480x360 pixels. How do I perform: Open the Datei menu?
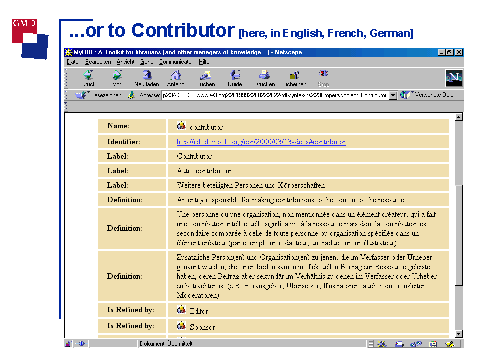[72, 62]
